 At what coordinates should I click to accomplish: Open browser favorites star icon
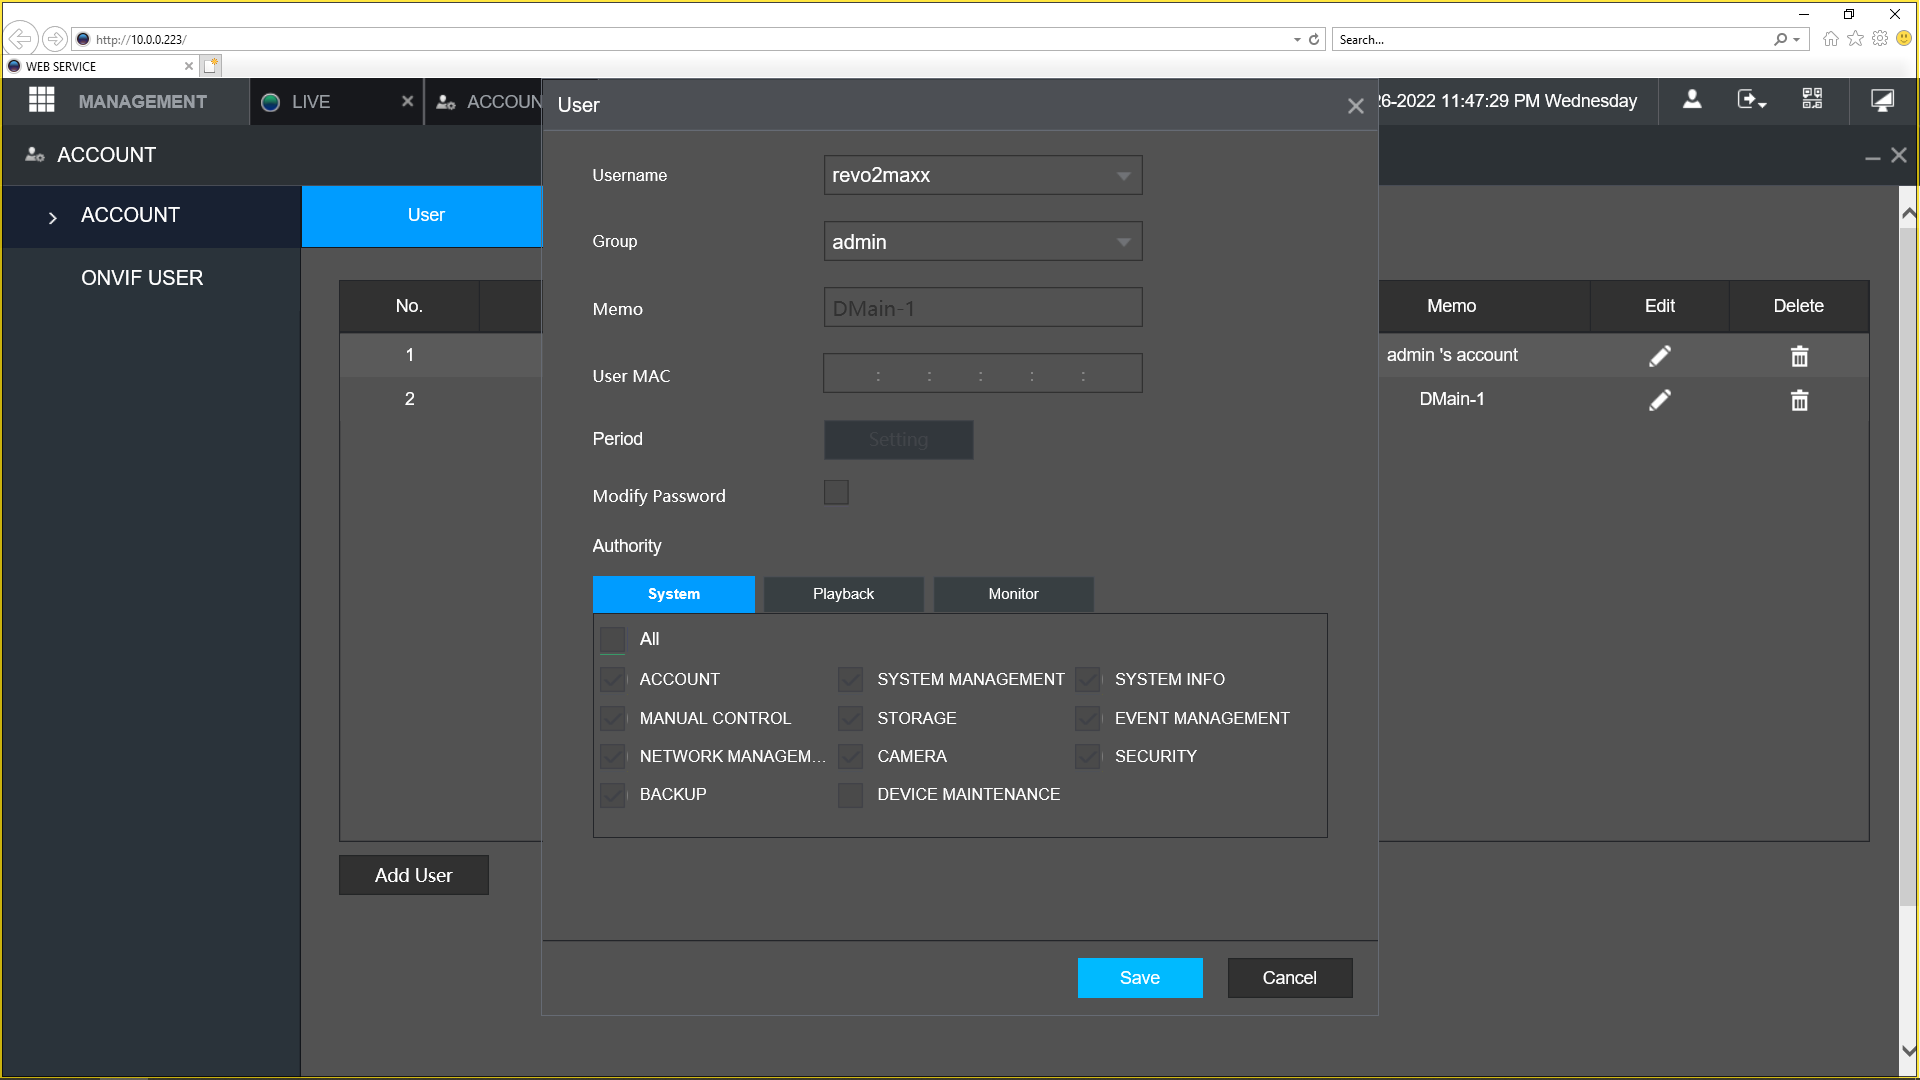[1856, 39]
